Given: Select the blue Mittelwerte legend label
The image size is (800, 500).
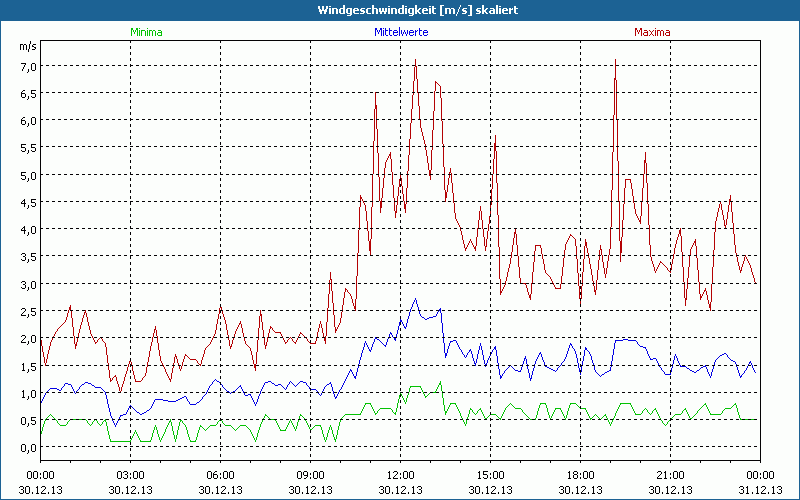Looking at the screenshot, I should (400, 32).
